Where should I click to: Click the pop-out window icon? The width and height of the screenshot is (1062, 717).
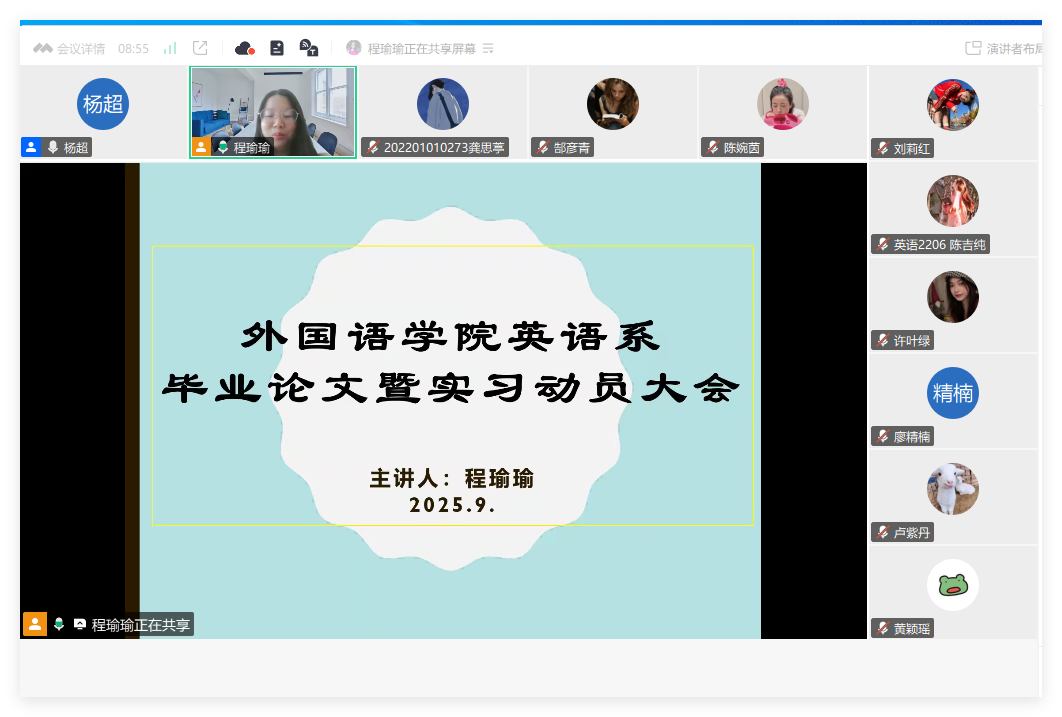[x=200, y=48]
